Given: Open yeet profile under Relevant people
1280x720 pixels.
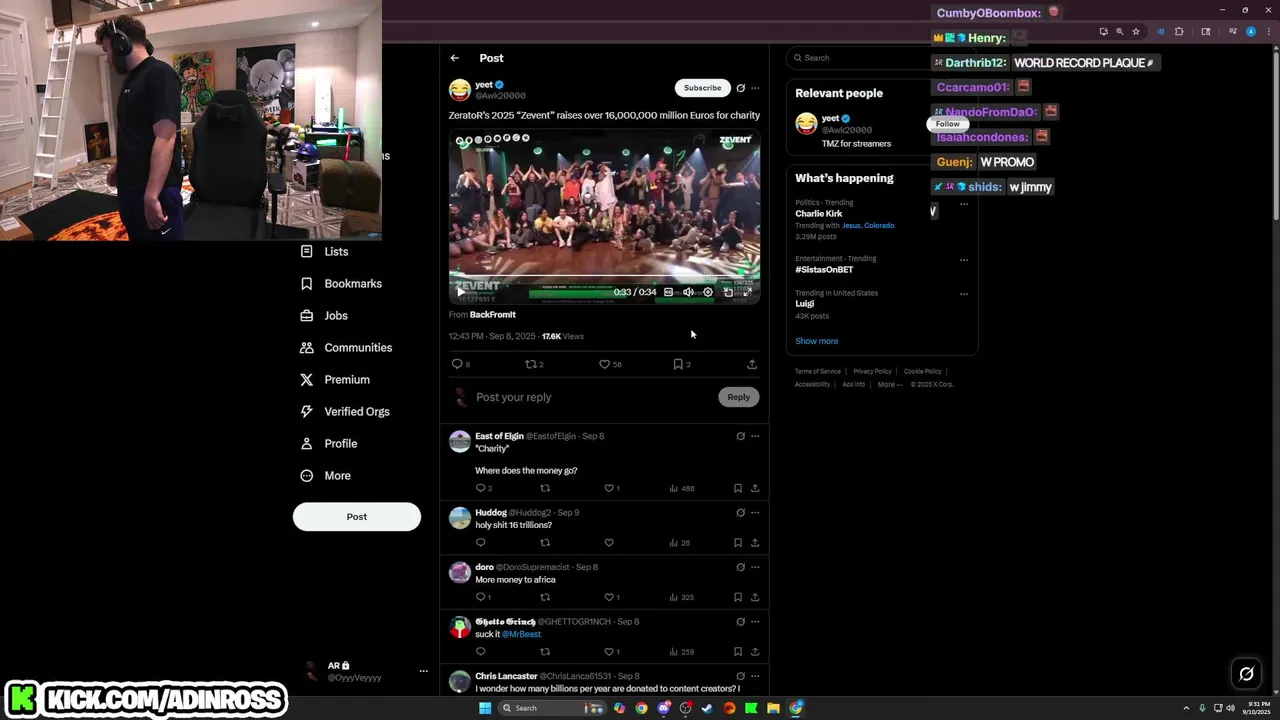Looking at the screenshot, I should pyautogui.click(x=830, y=118).
